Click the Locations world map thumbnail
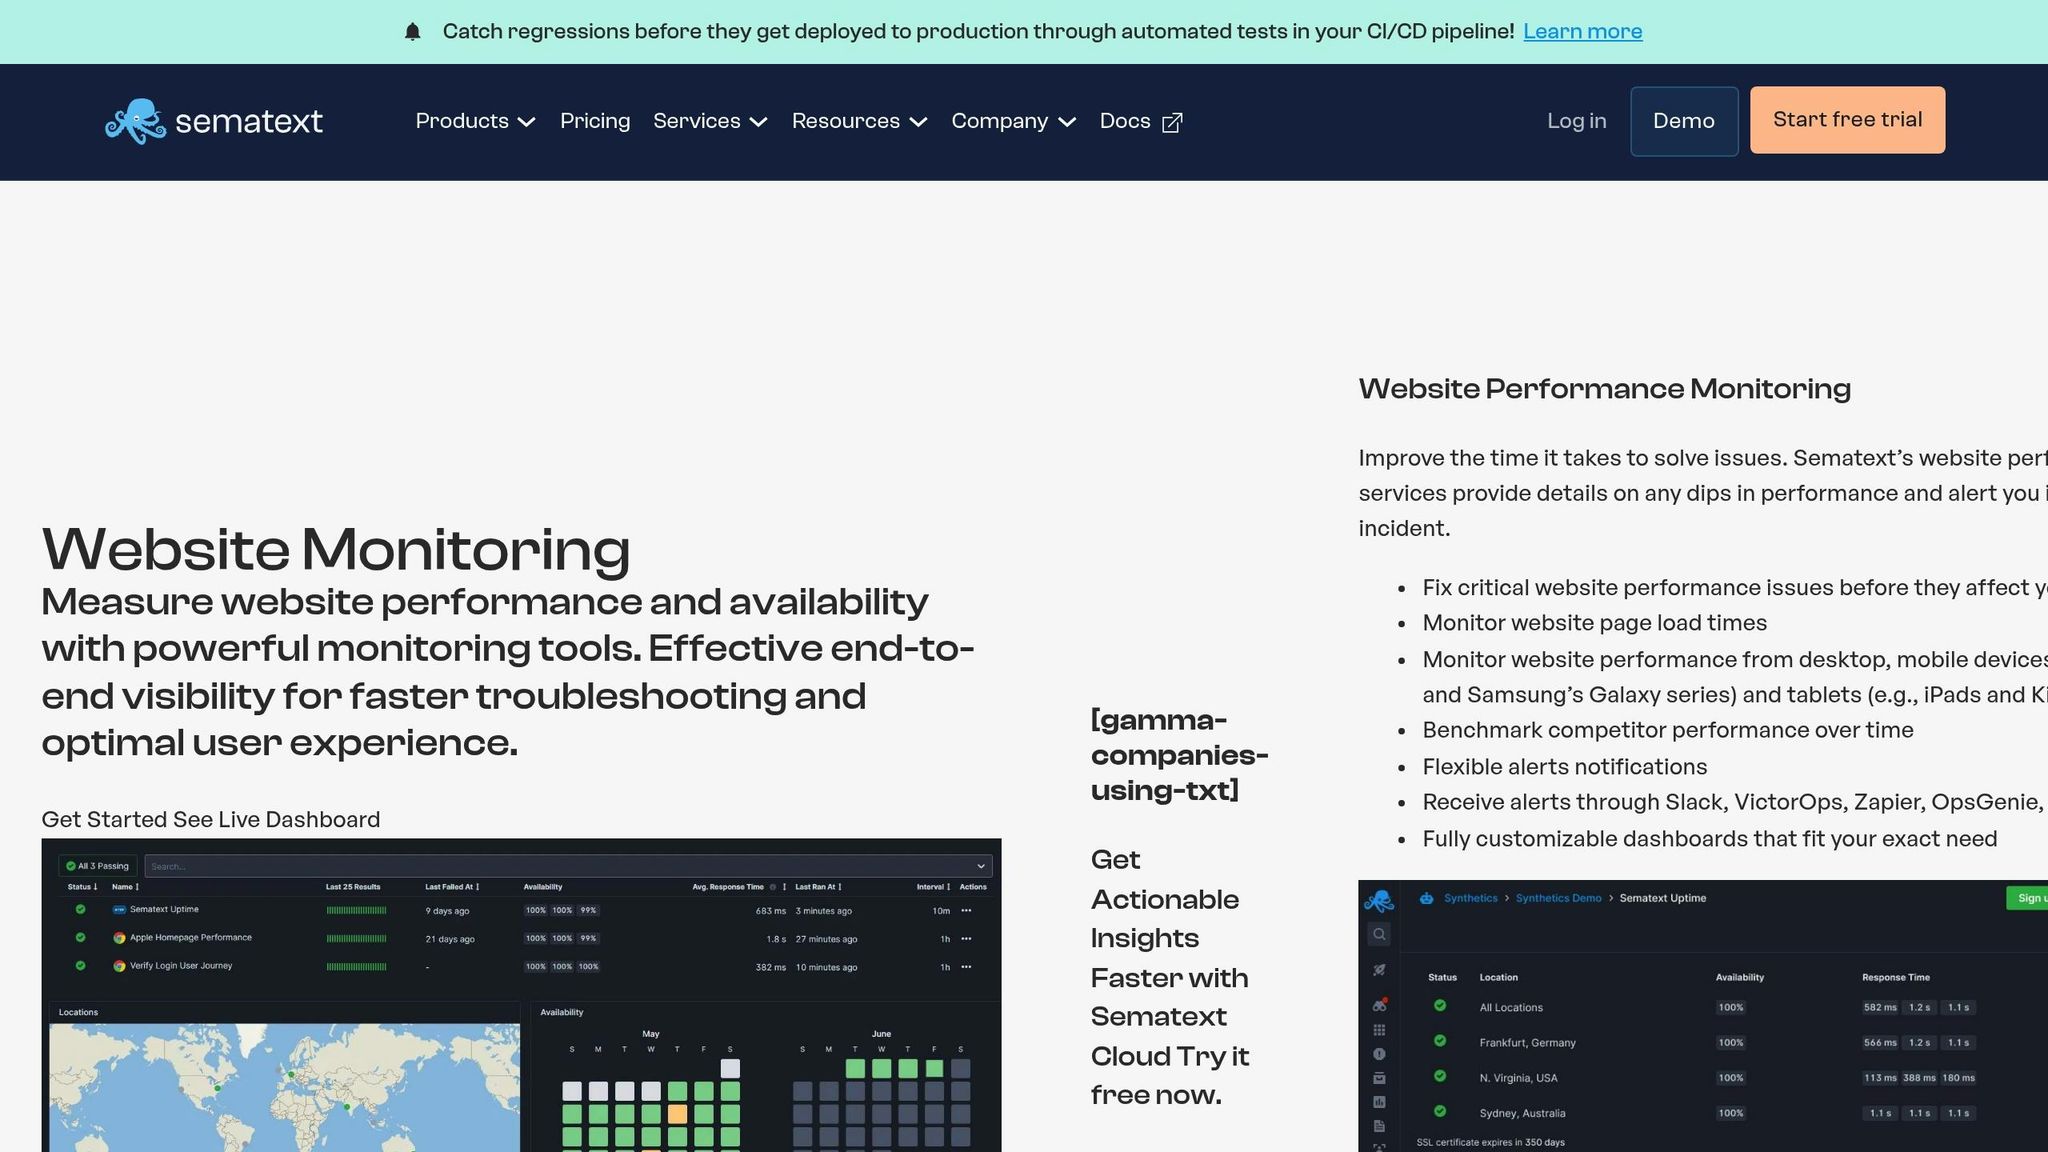Screen dimensions: 2048x1152 pyautogui.click(x=285, y=1087)
